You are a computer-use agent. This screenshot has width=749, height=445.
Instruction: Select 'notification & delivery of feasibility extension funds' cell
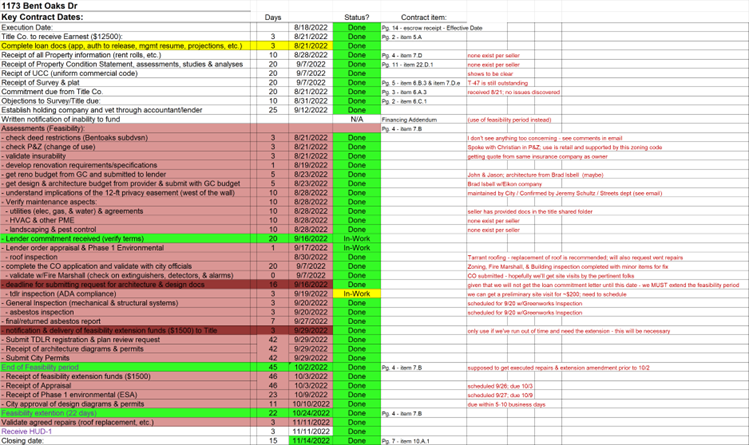click(x=125, y=330)
